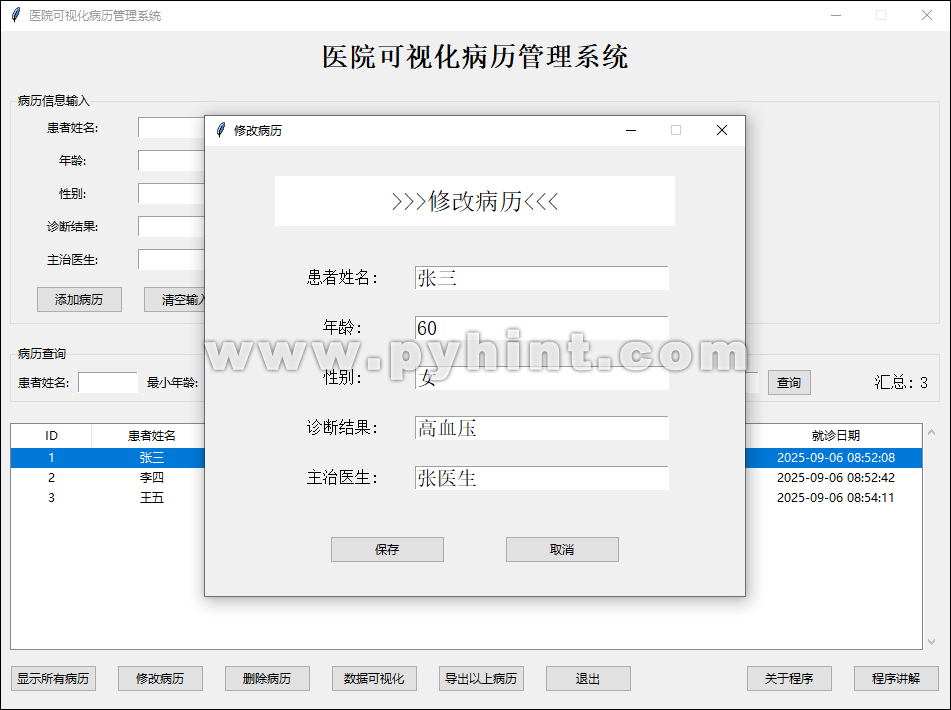
Task: Click the 患者姓名 query input field in main window
Action: [x=108, y=383]
